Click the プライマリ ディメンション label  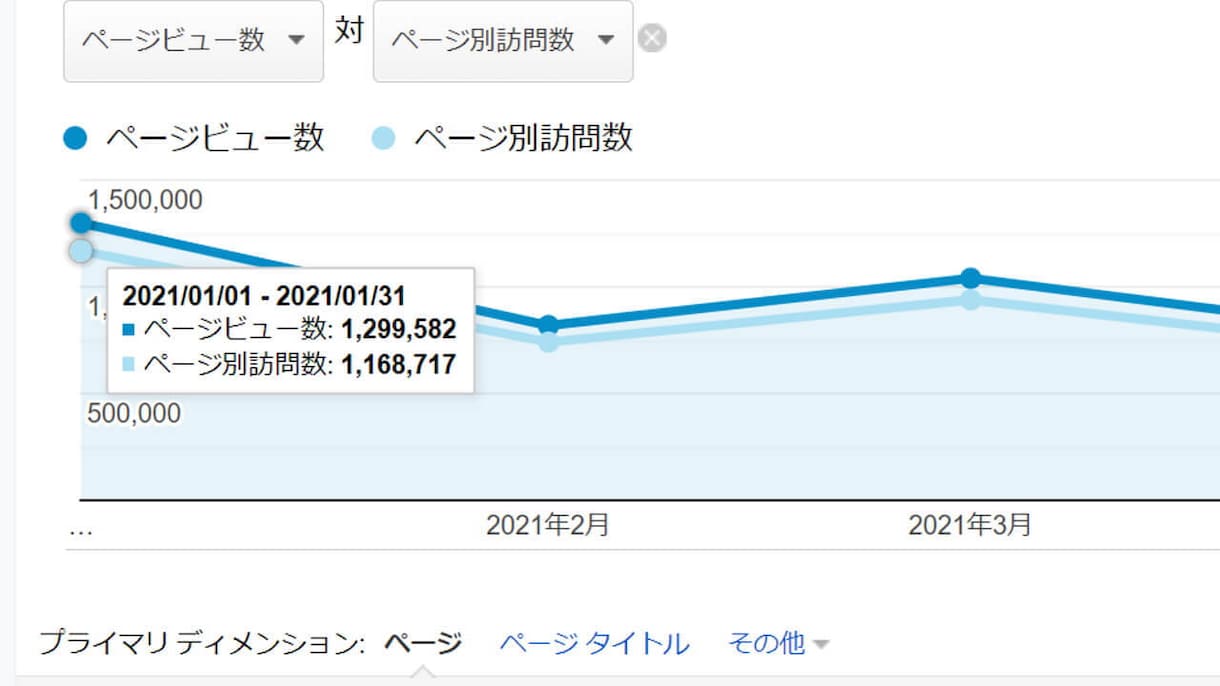202,643
